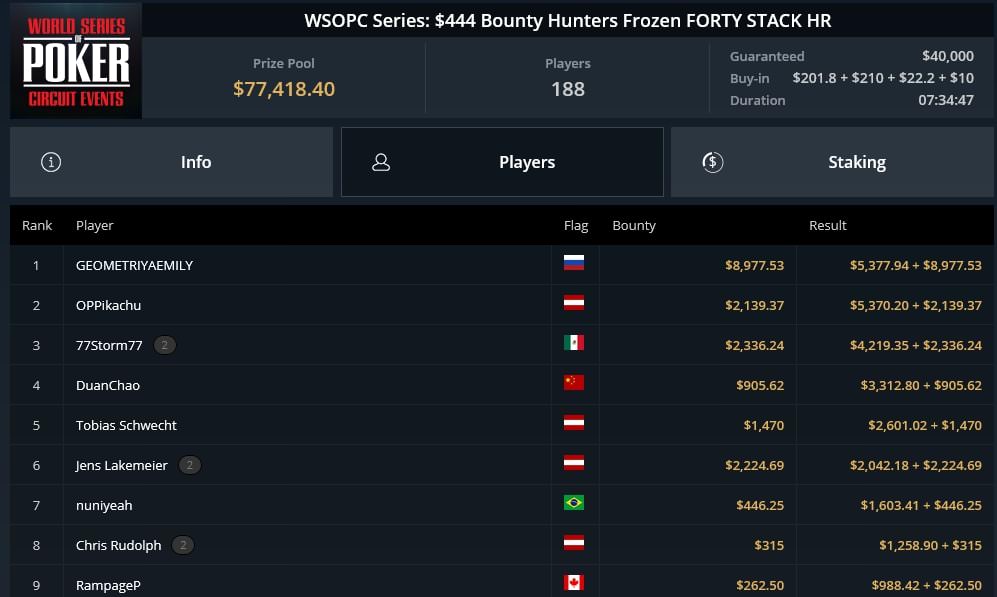Click the Mexican flag beside 77Storm77
This screenshot has width=997, height=597.
tap(574, 343)
